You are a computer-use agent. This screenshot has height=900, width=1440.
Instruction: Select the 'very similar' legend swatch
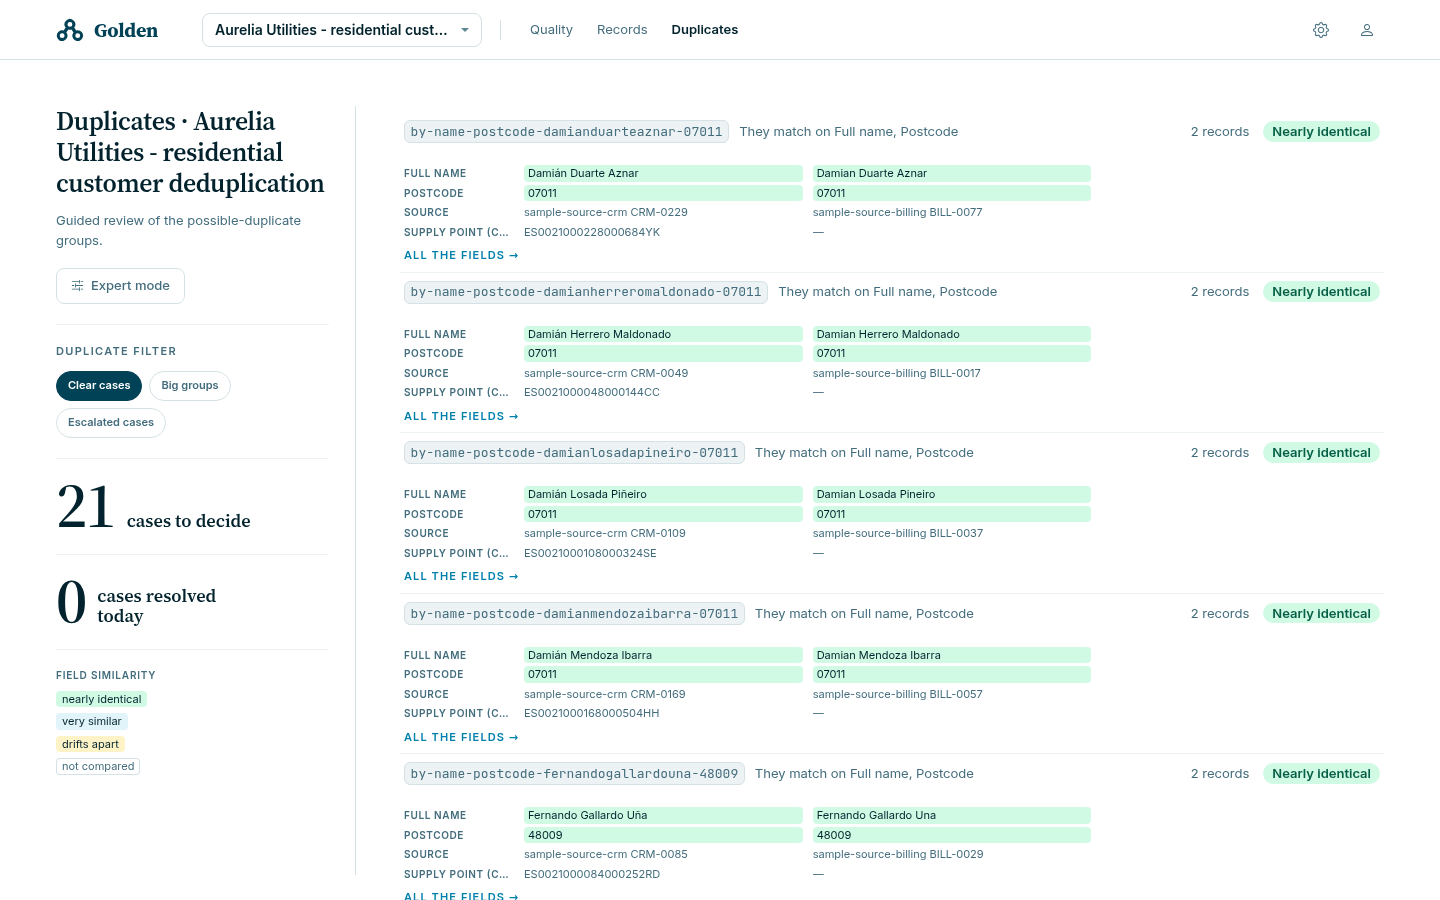pyautogui.click(x=91, y=722)
